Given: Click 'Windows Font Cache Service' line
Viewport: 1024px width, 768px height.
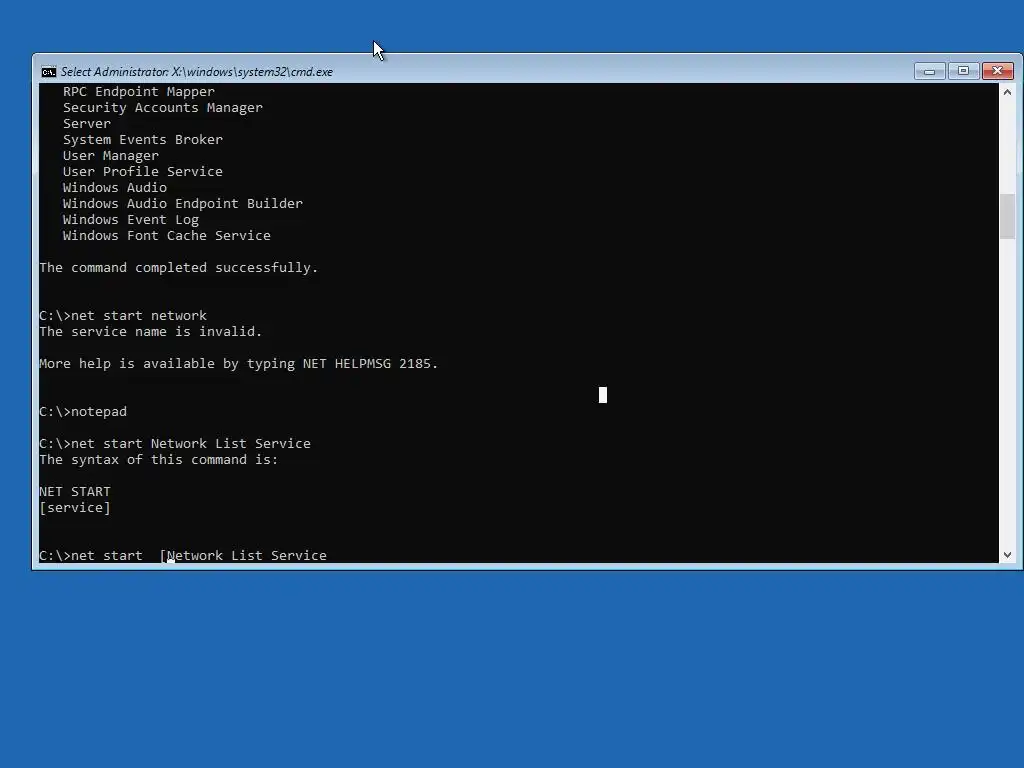Looking at the screenshot, I should tap(167, 236).
